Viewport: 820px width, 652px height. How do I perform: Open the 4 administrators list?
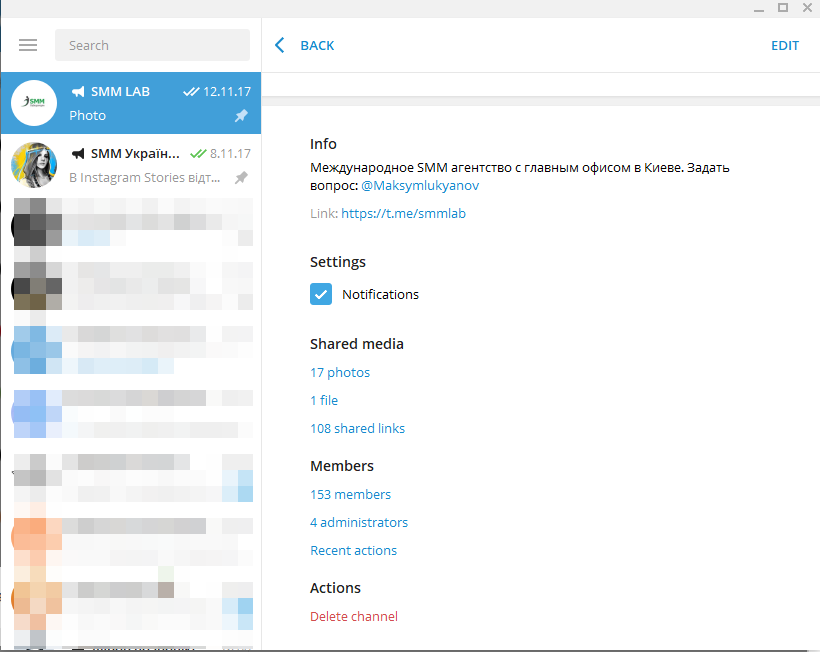pos(359,522)
